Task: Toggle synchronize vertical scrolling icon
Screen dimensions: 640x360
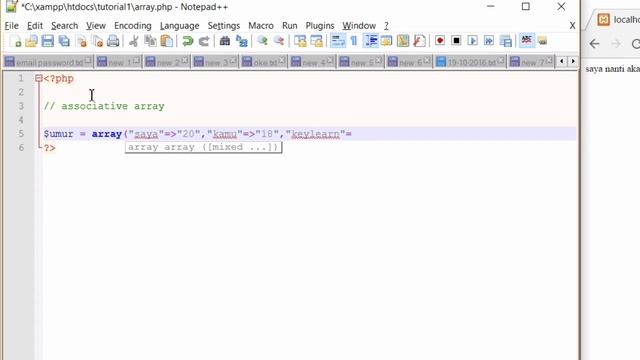Action: (300, 41)
